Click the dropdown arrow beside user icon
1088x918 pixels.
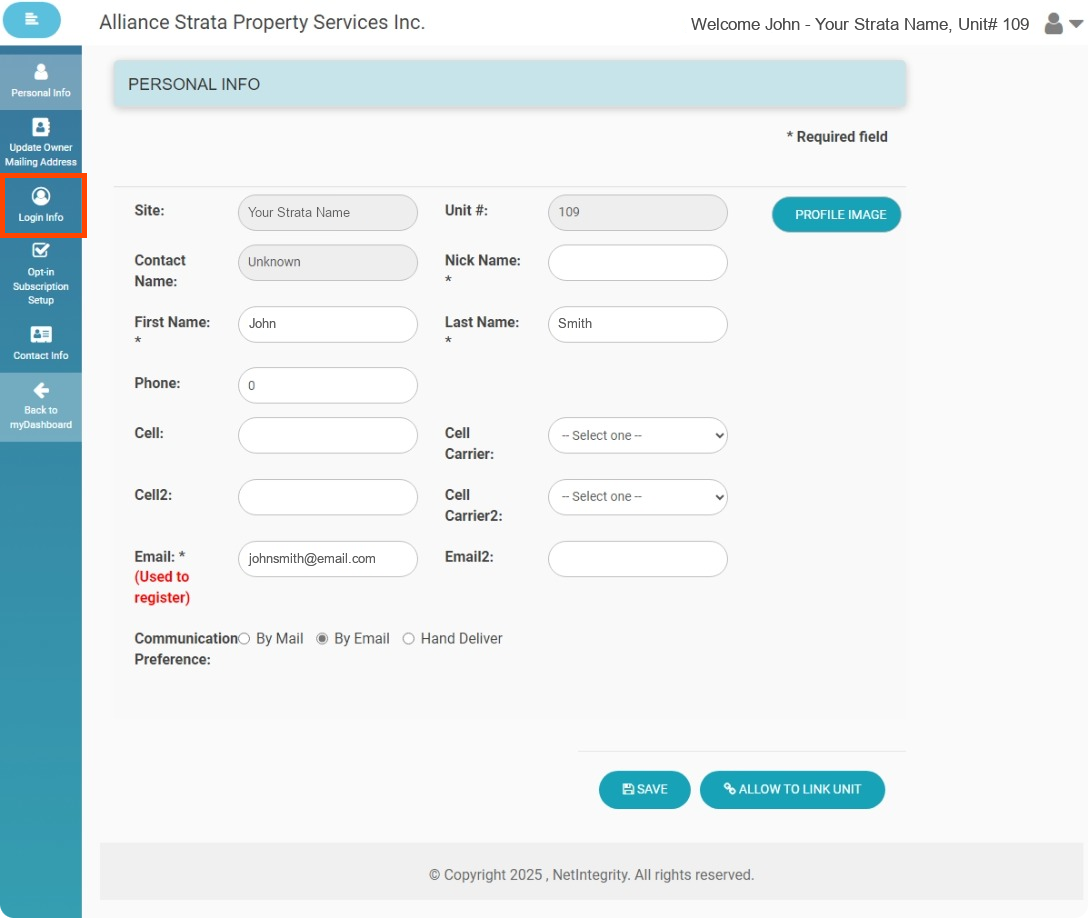coord(1076,24)
